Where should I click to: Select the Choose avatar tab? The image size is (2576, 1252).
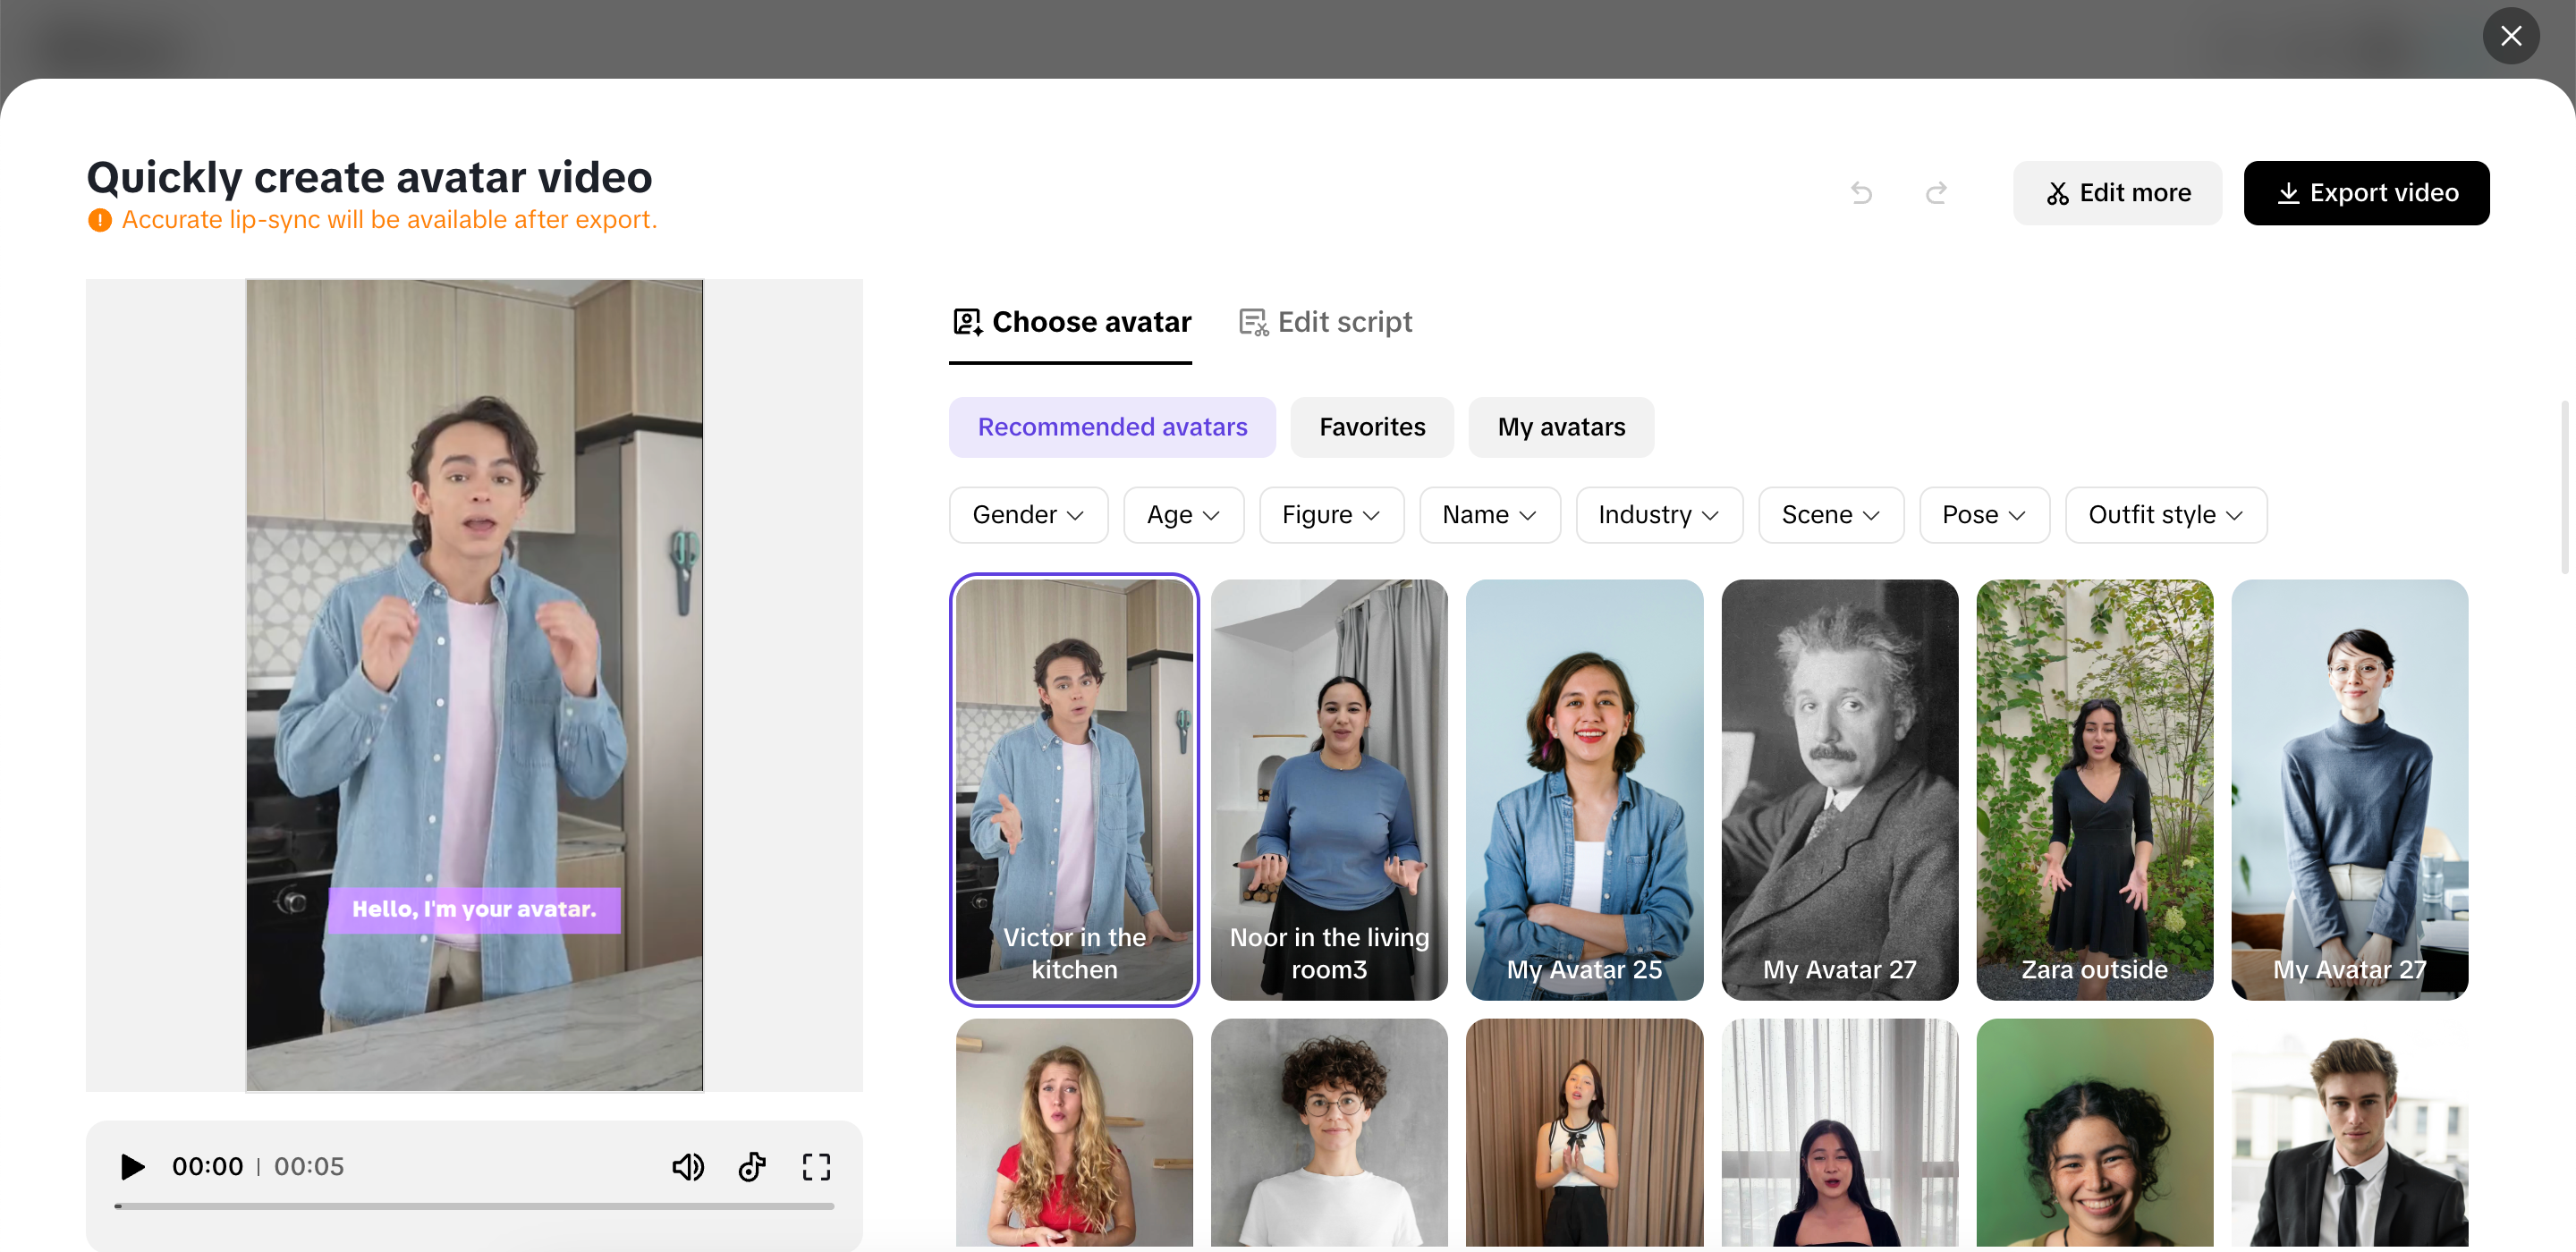point(1071,322)
